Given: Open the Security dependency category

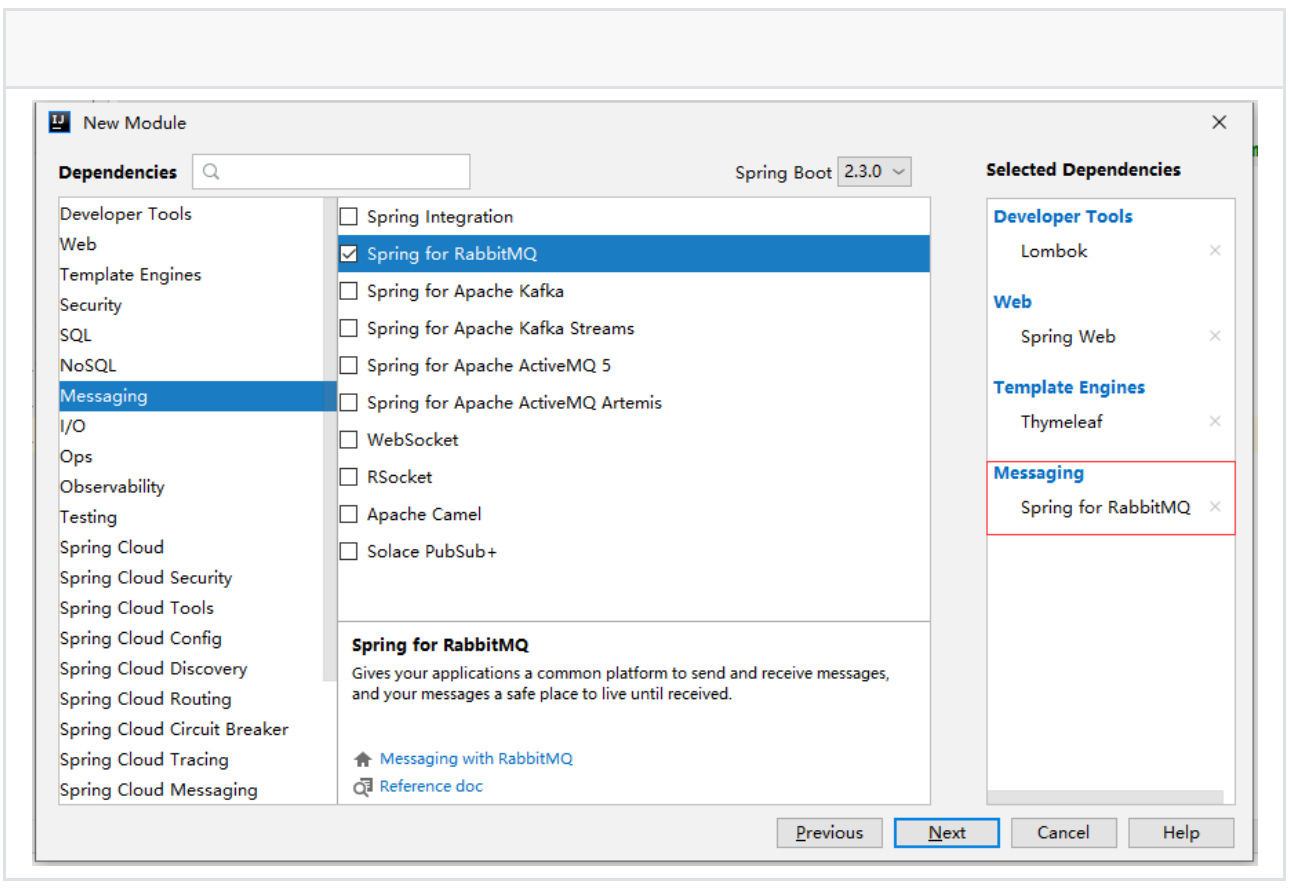Looking at the screenshot, I should coord(91,305).
